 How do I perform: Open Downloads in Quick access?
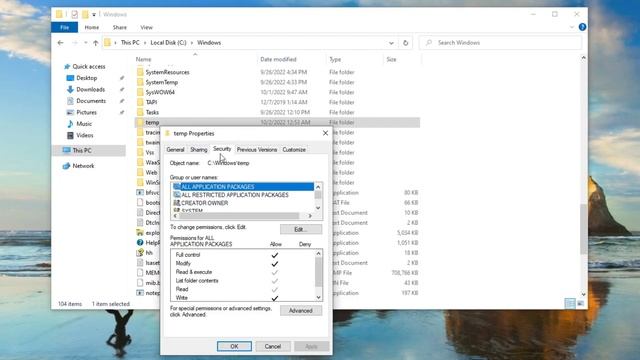click(90, 89)
